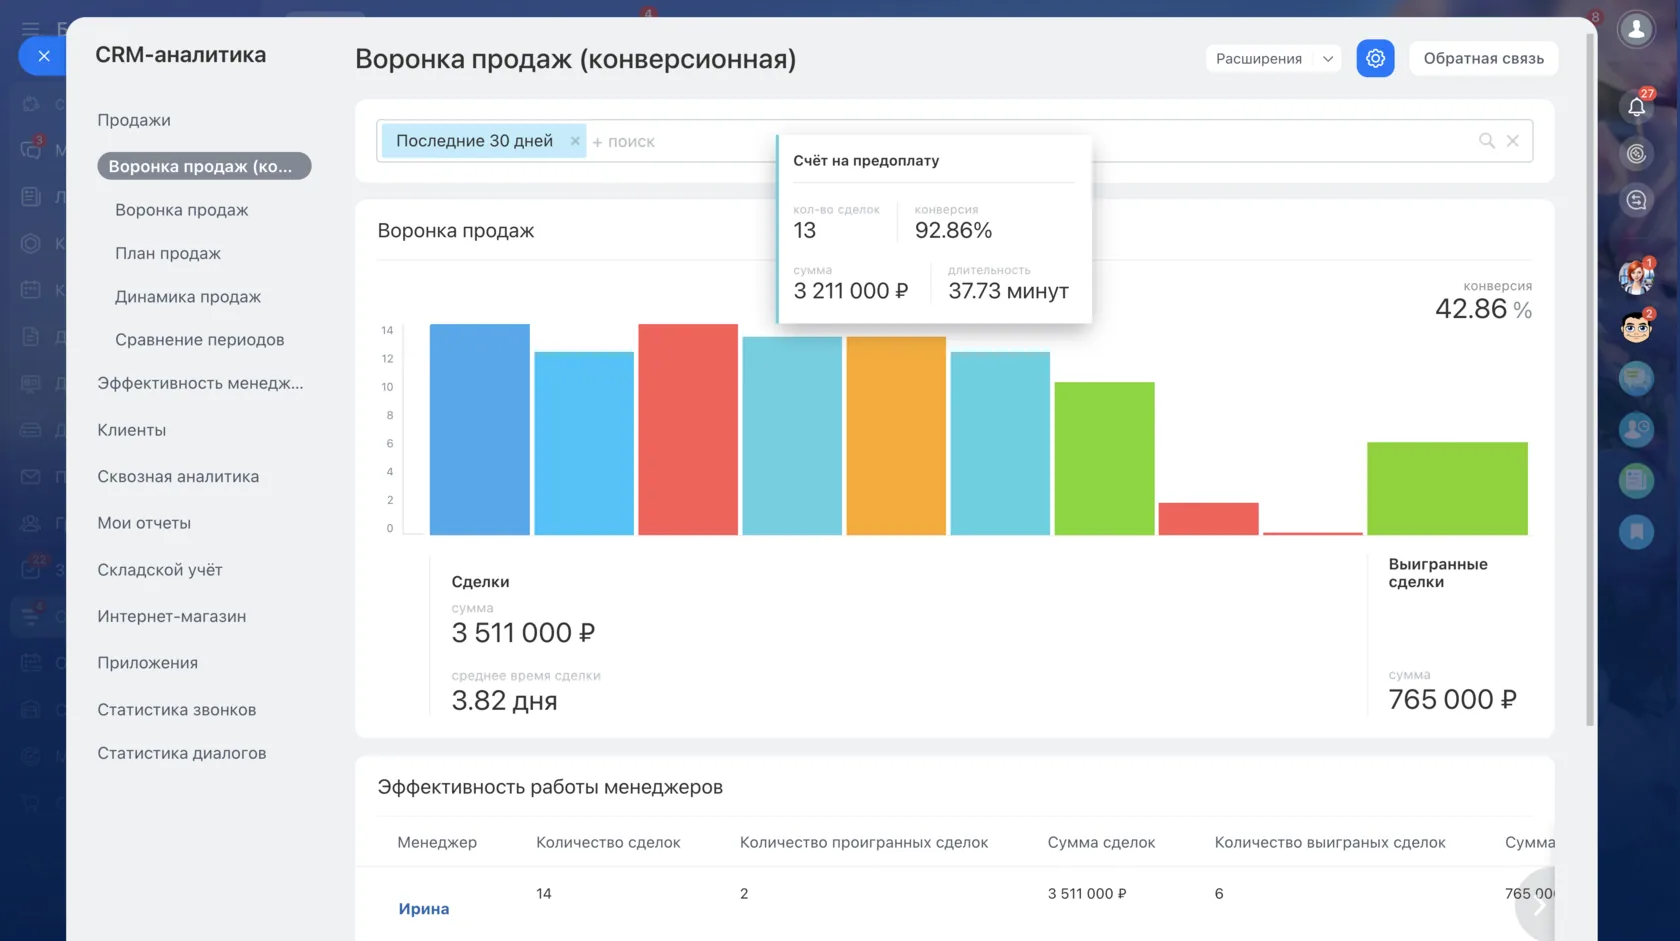Viewport: 1680px width, 941px height.
Task: Open the Воронка продаж report
Action: point(182,210)
